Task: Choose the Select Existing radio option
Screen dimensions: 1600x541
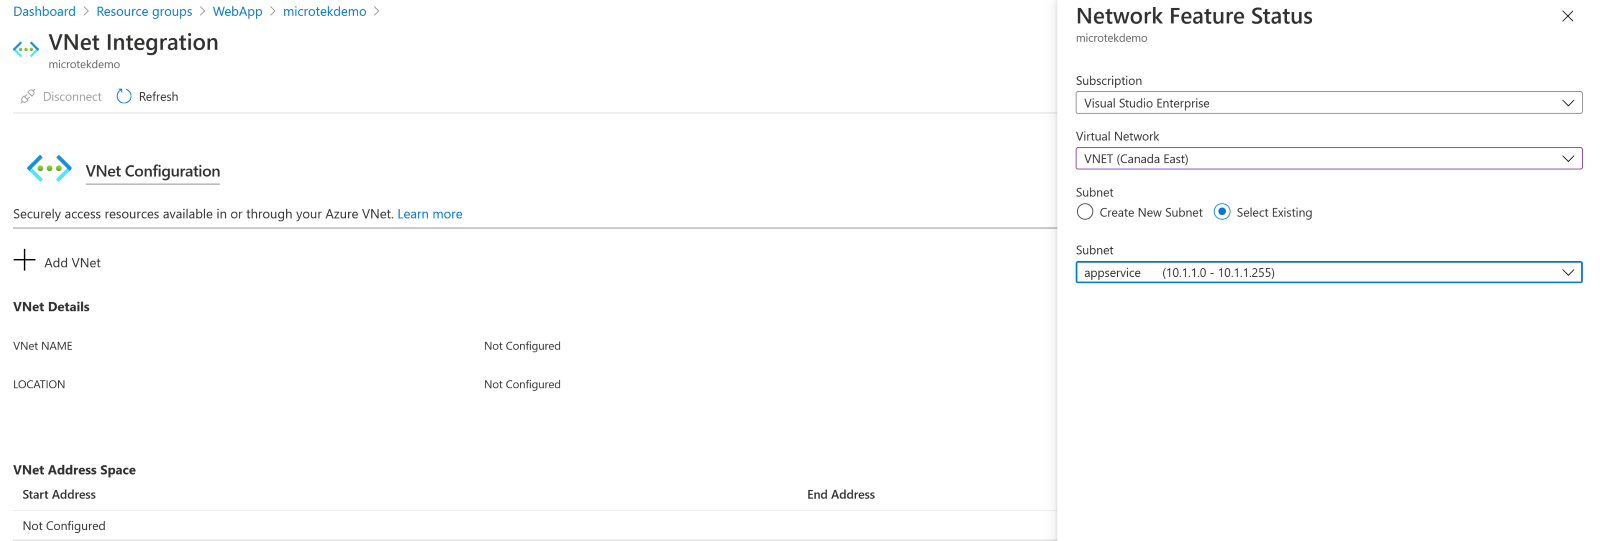Action: 1222,212
